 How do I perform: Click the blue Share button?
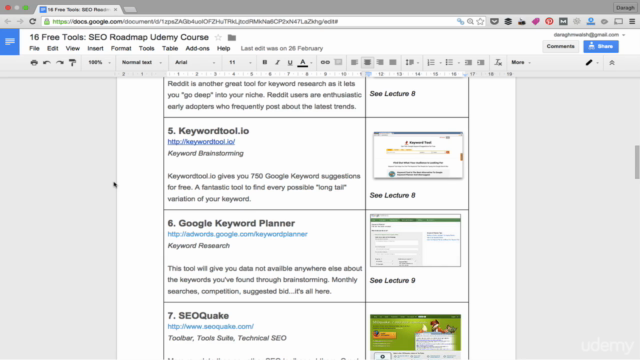[x=601, y=46]
